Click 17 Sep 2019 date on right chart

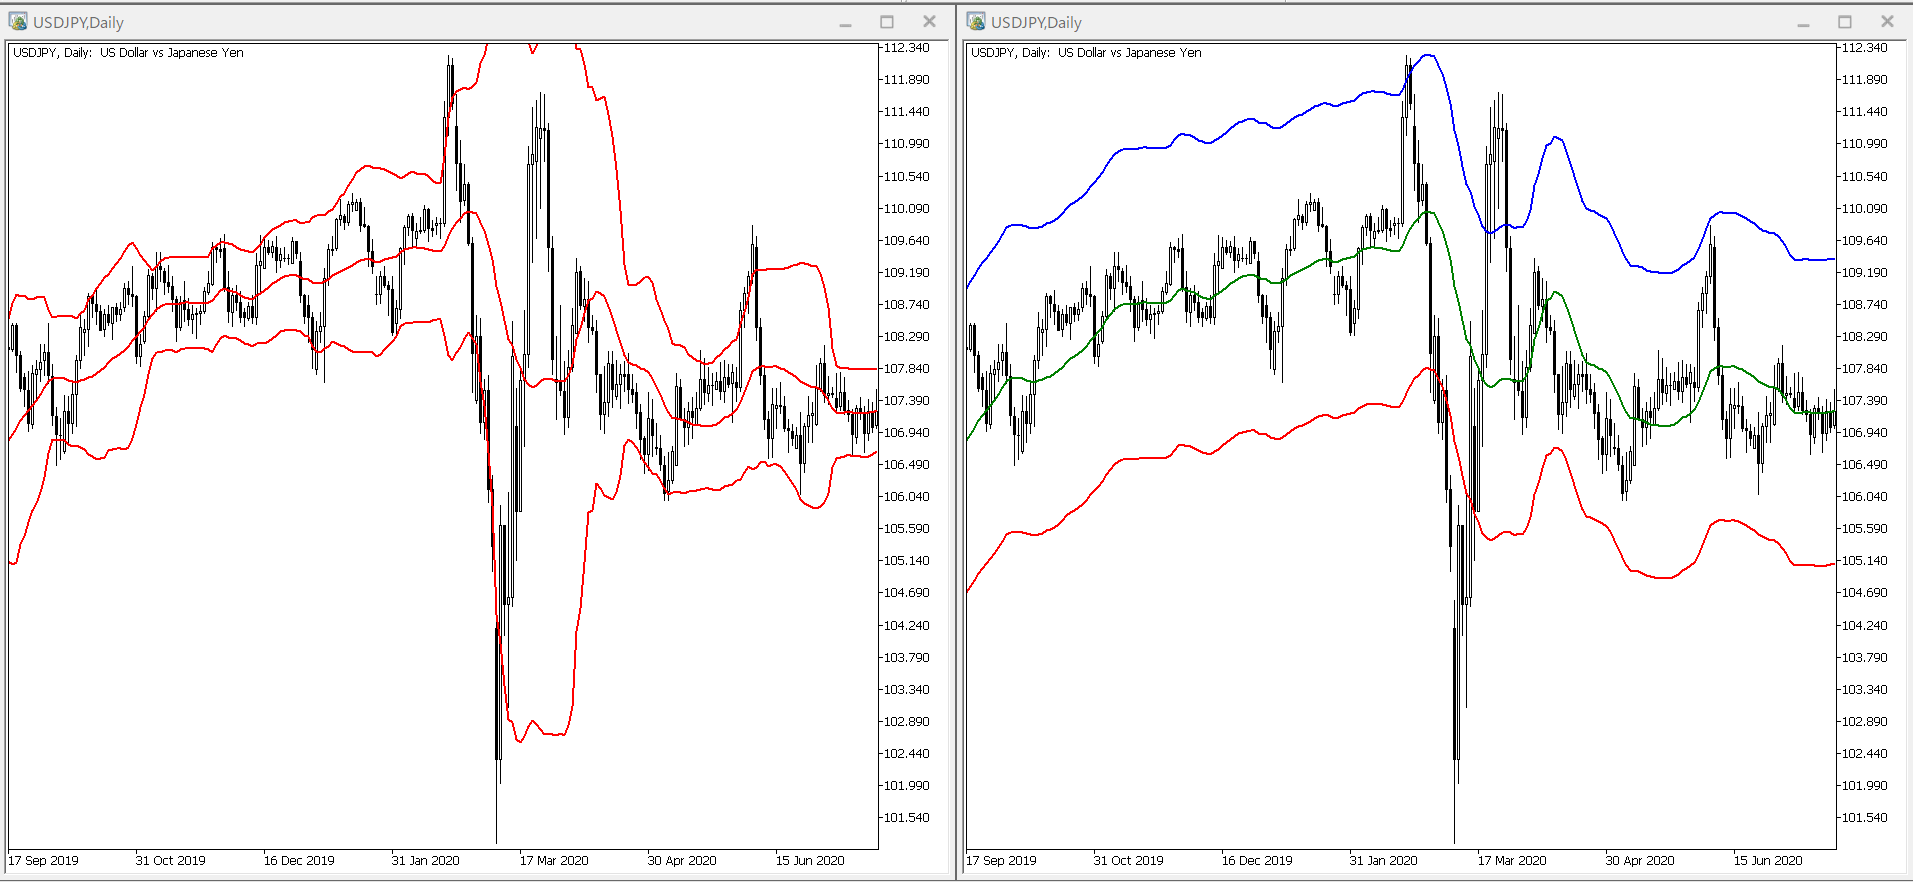tap(1001, 860)
